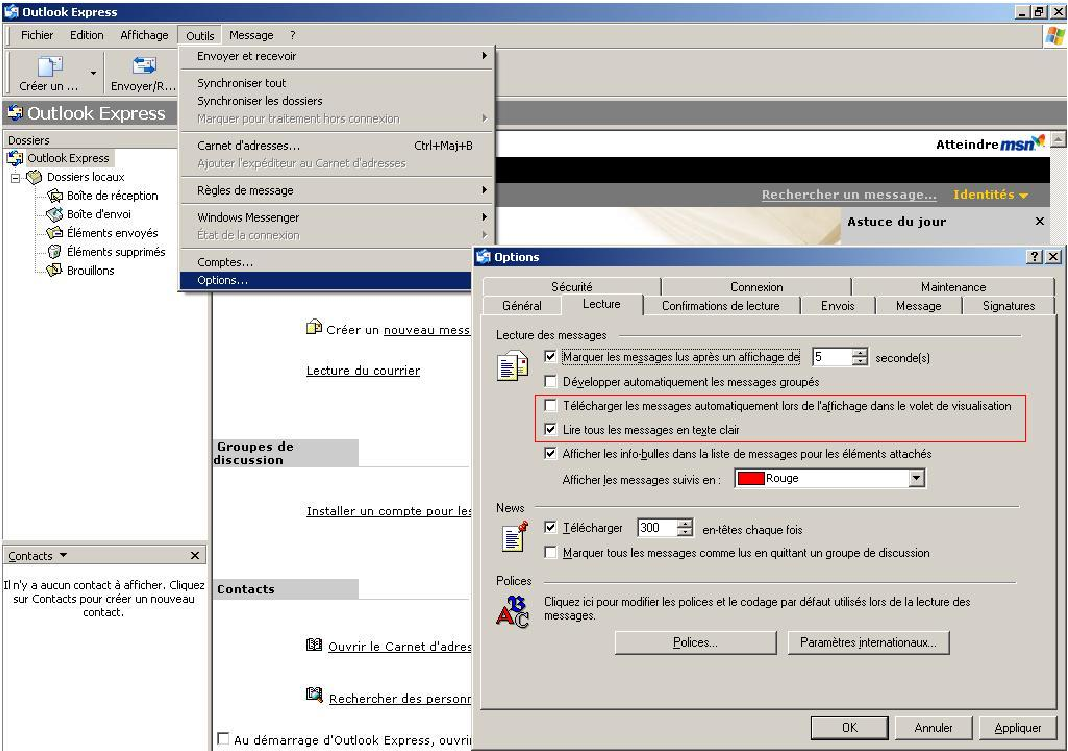The width and height of the screenshot is (1068, 751).
Task: Uncheck Lire tous les messages en texte clair
Action: pos(550,430)
